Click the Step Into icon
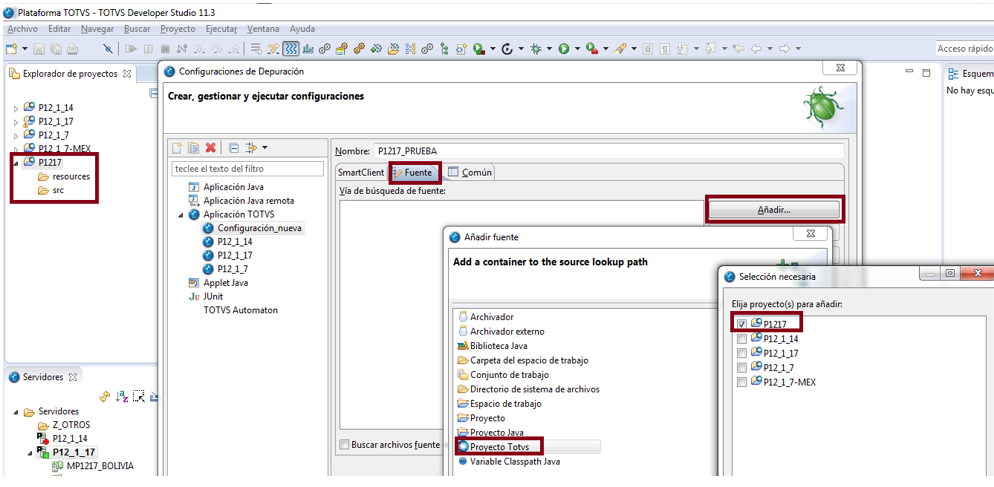 click(199, 49)
